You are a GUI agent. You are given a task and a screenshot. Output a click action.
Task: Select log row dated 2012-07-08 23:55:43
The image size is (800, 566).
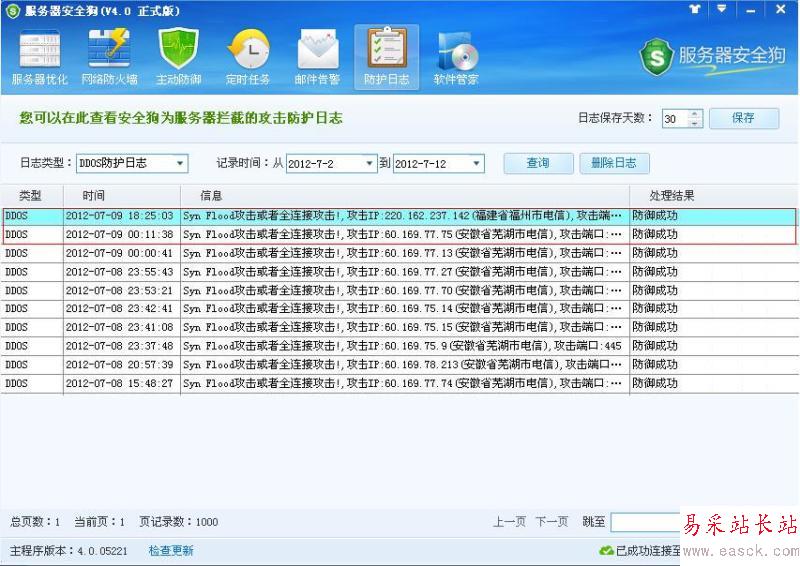tap(399, 272)
